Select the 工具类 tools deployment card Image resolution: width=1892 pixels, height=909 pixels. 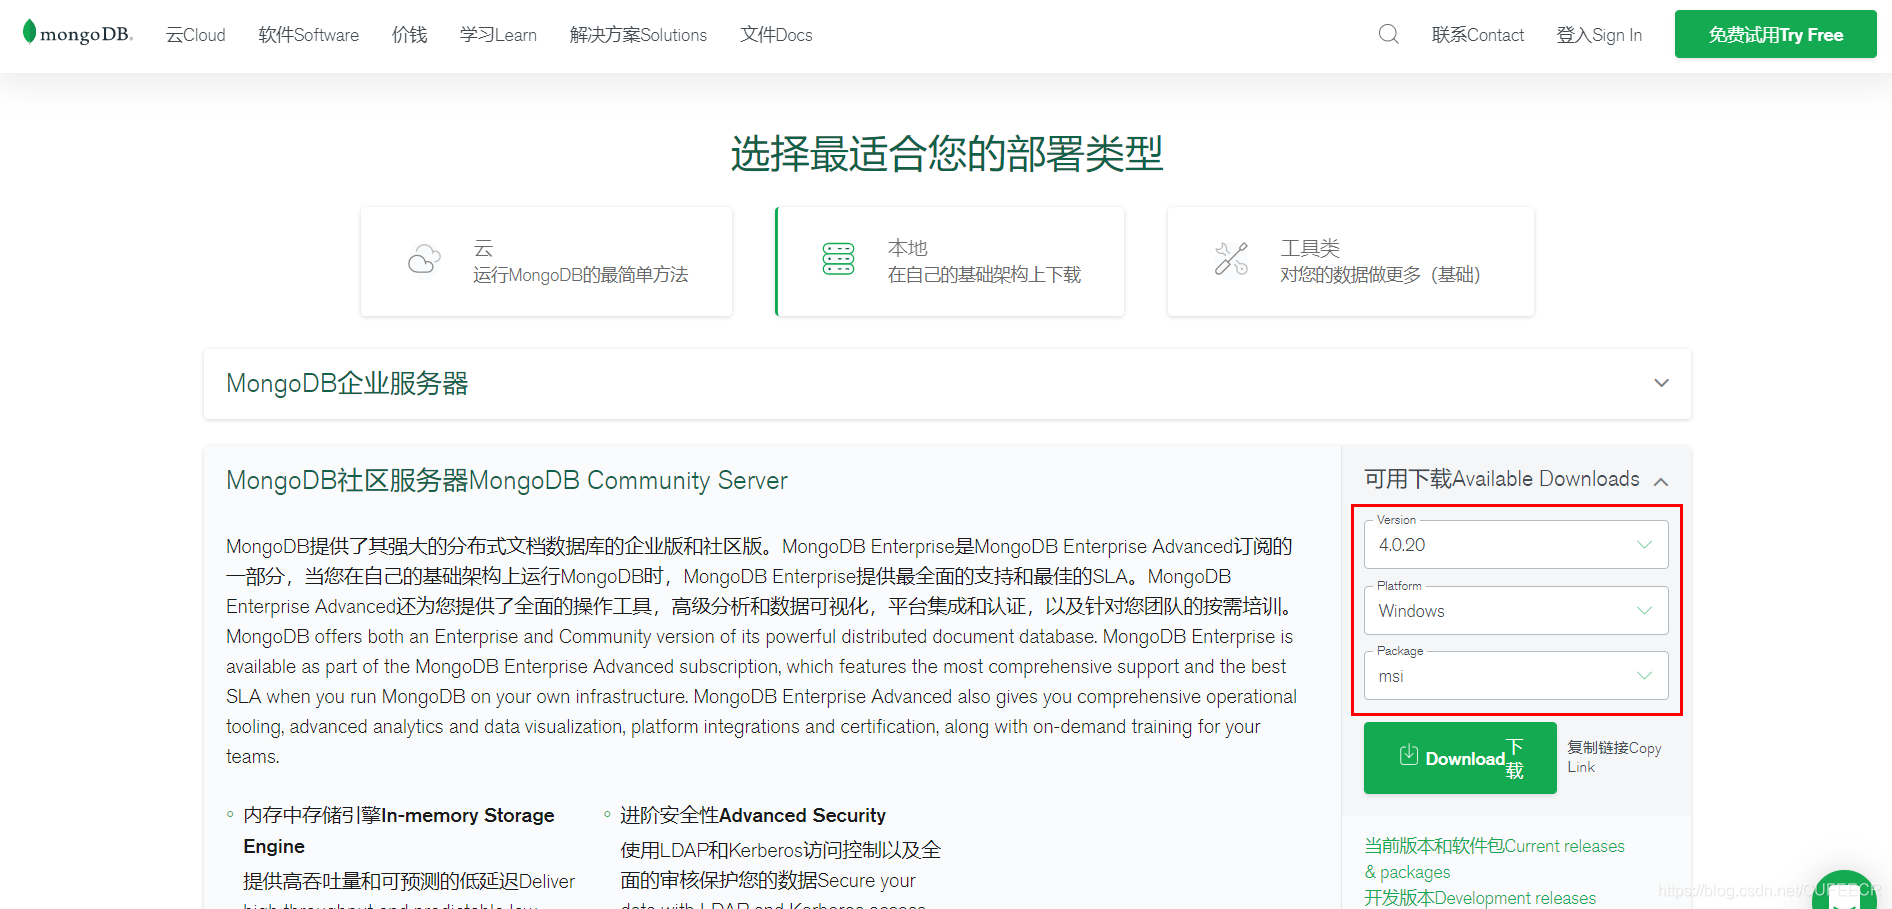click(x=1350, y=261)
